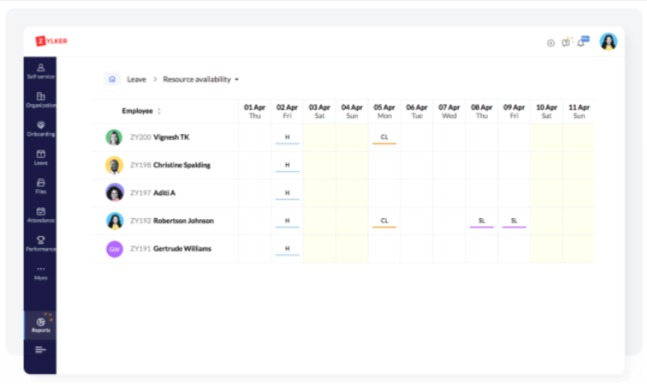
Task: Click the top bar icon left of the bell
Action: click(x=566, y=42)
